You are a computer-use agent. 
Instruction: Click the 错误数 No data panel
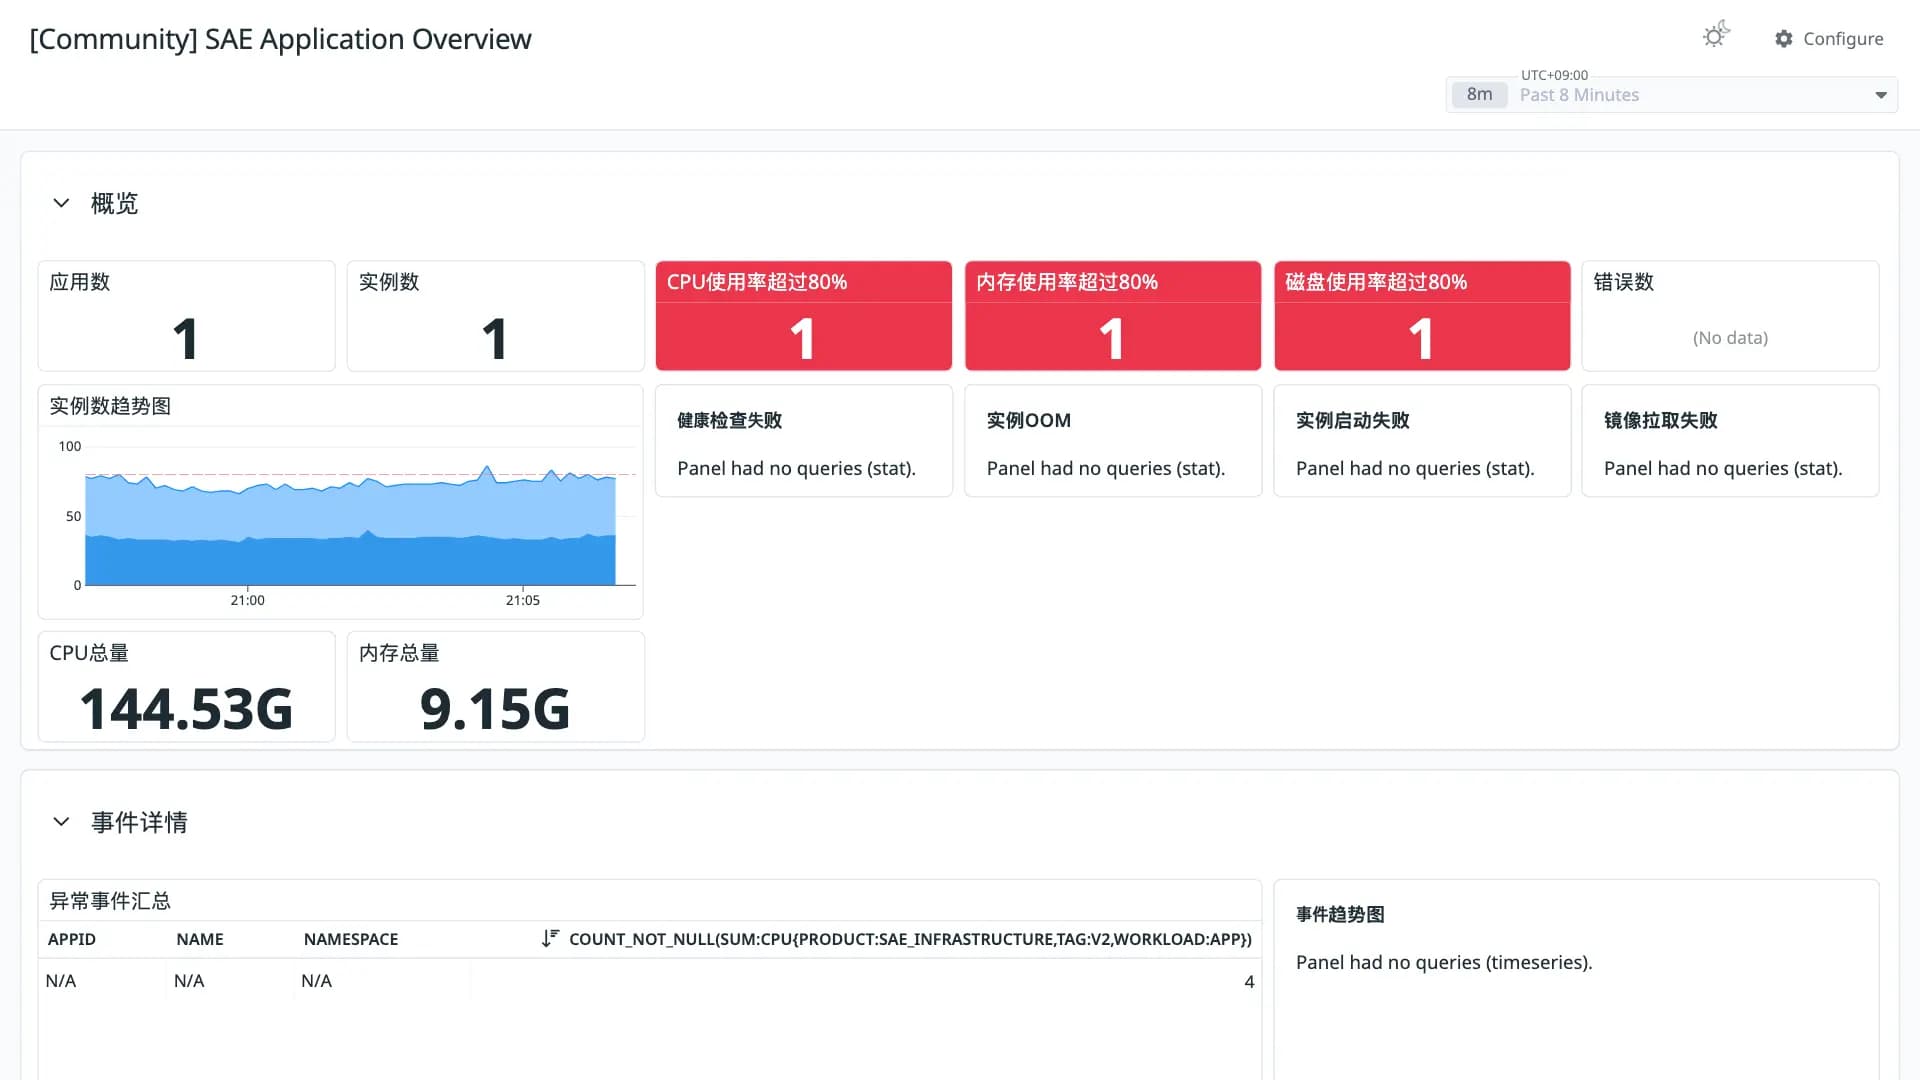click(x=1730, y=316)
